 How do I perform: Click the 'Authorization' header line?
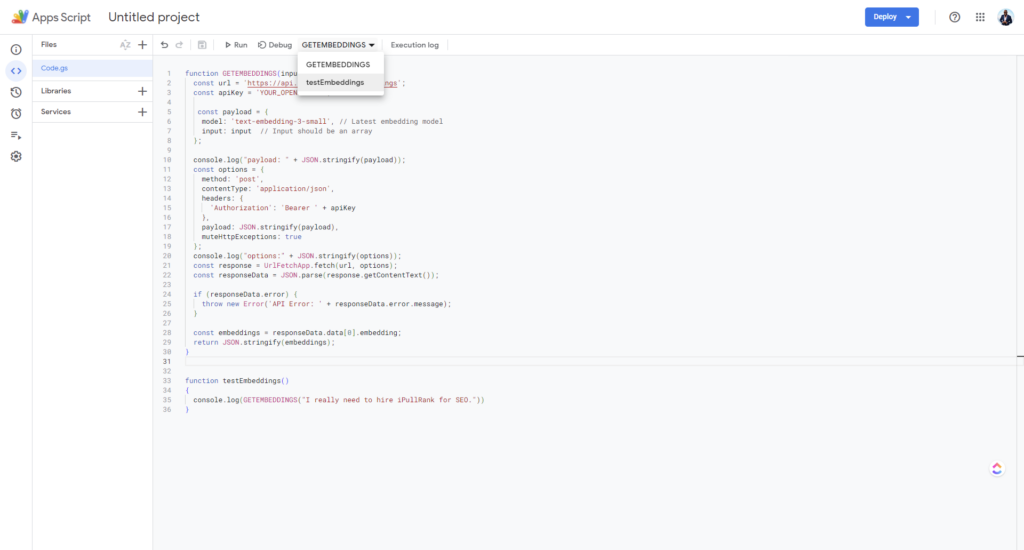pyautogui.click(x=283, y=208)
